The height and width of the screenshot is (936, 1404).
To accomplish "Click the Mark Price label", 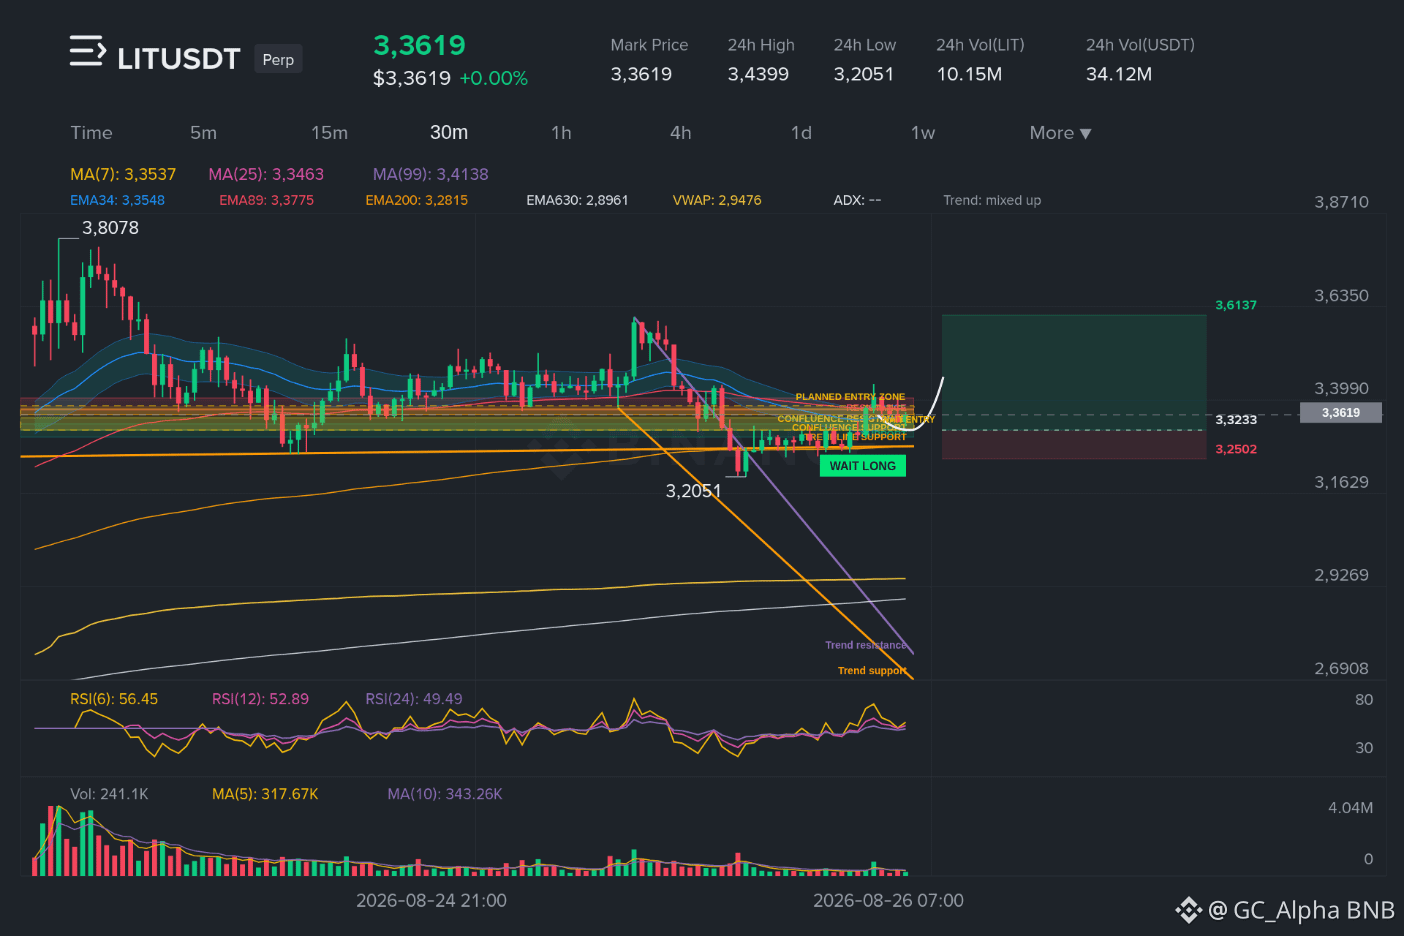I will coord(649,45).
